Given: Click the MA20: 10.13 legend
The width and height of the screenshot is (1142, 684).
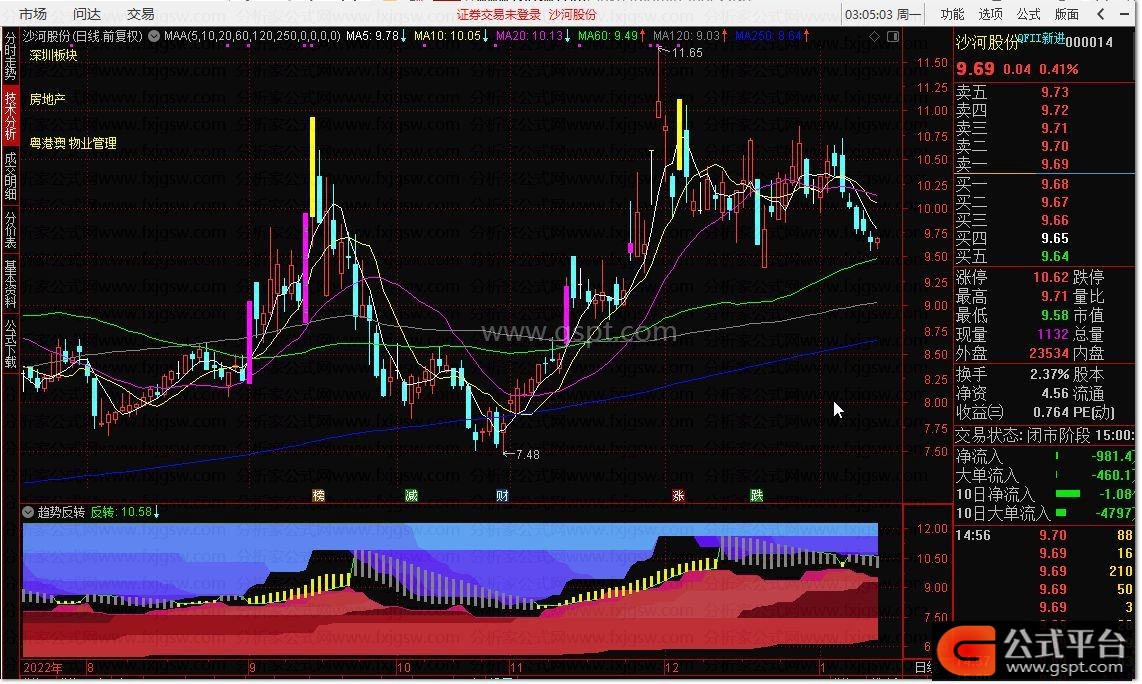Looking at the screenshot, I should (x=533, y=36).
